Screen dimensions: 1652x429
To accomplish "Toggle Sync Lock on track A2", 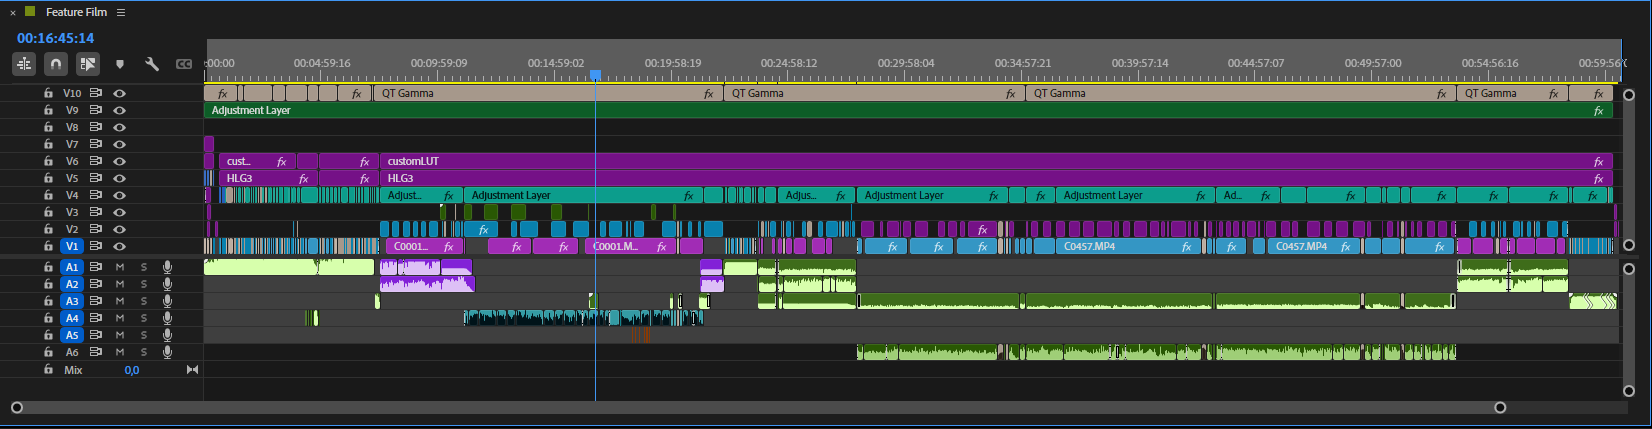I will point(96,284).
